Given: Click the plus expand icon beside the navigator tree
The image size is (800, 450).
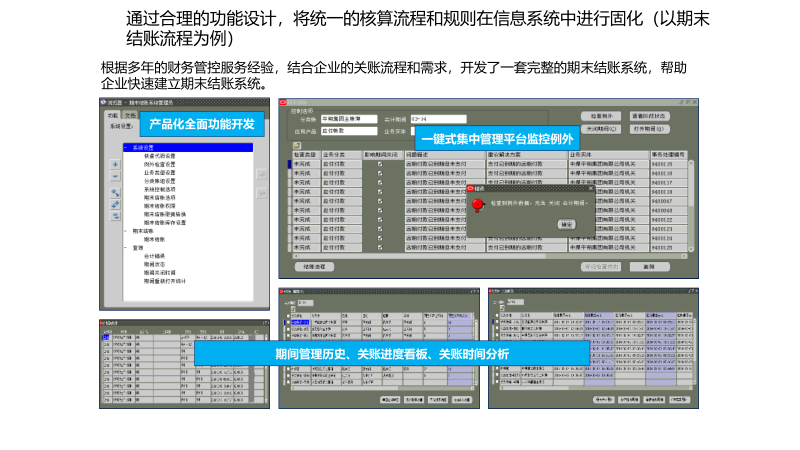Looking at the screenshot, I should click(115, 164).
